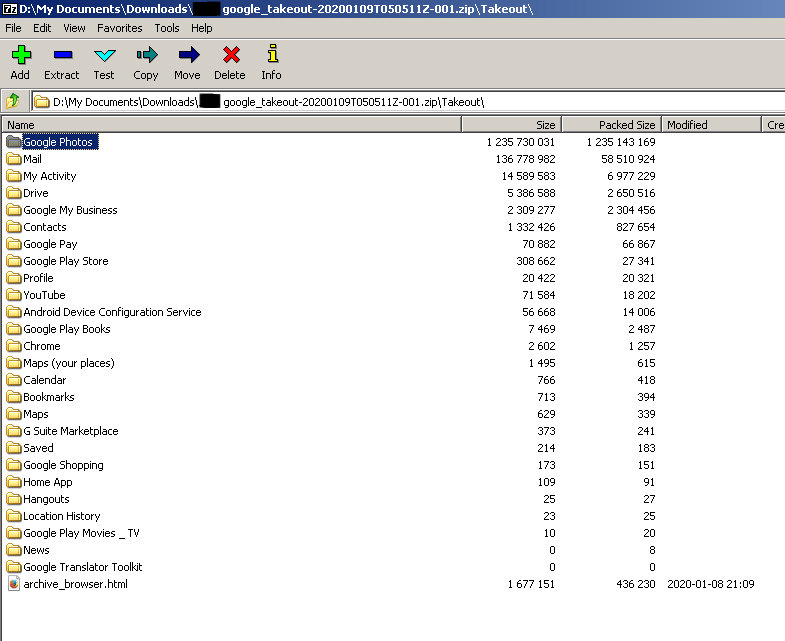This screenshot has height=641, width=785.
Task: Open the Help menu
Action: tap(202, 28)
